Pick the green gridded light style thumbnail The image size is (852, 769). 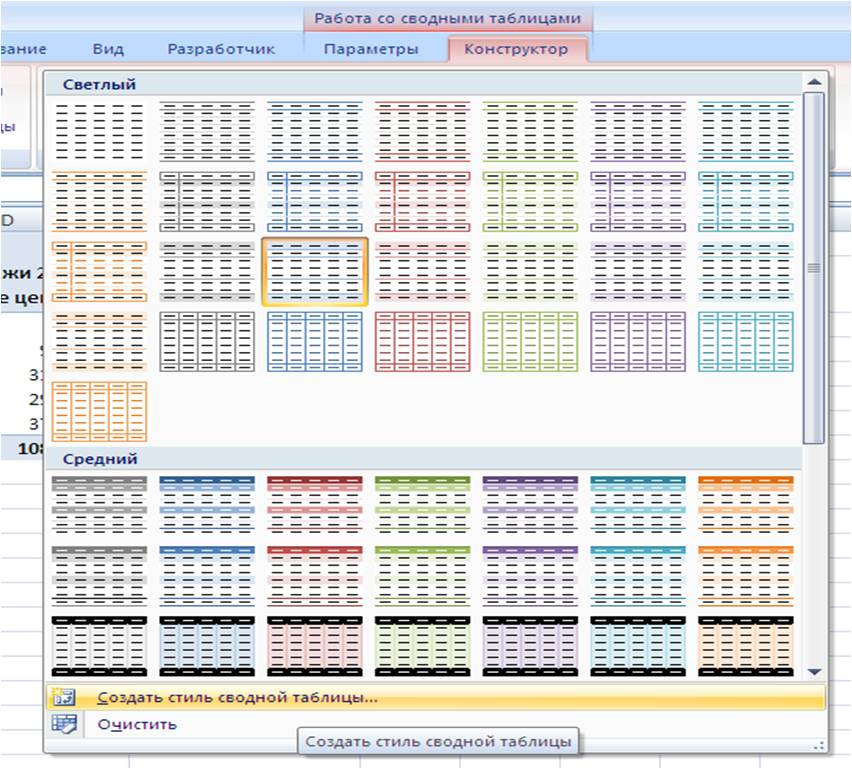(x=530, y=341)
